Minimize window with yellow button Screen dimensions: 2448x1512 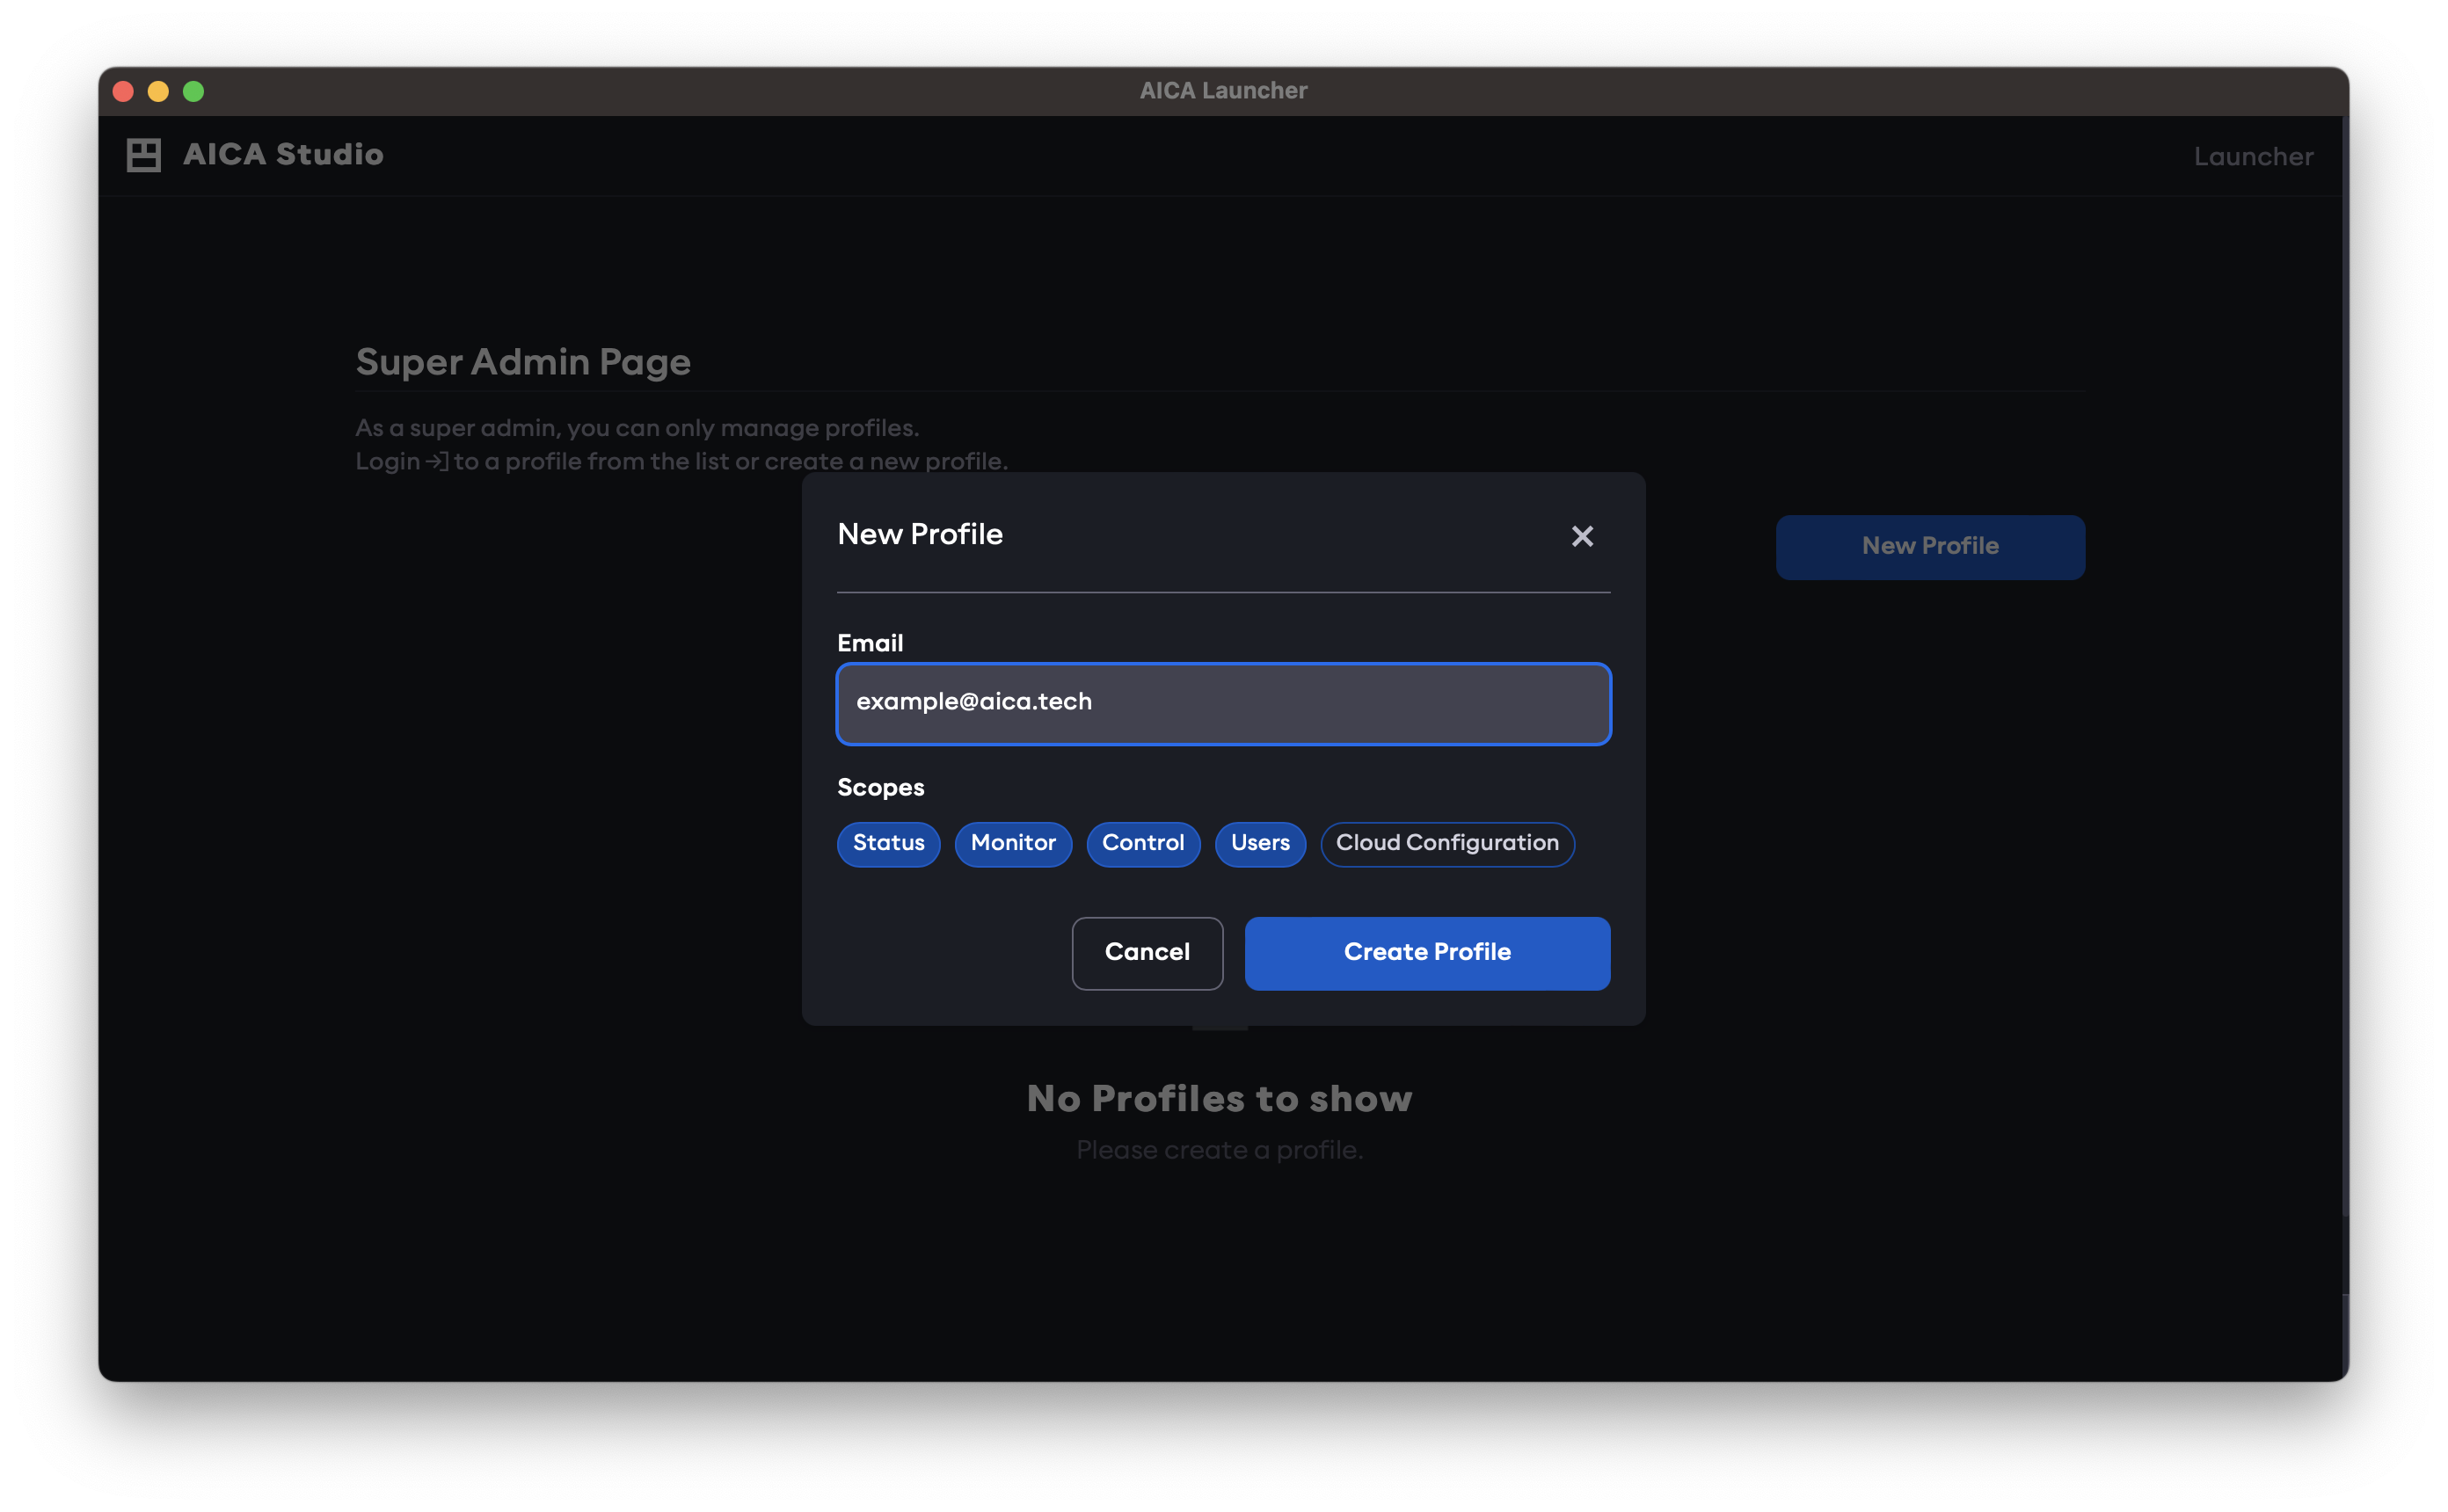pyautogui.click(x=158, y=92)
